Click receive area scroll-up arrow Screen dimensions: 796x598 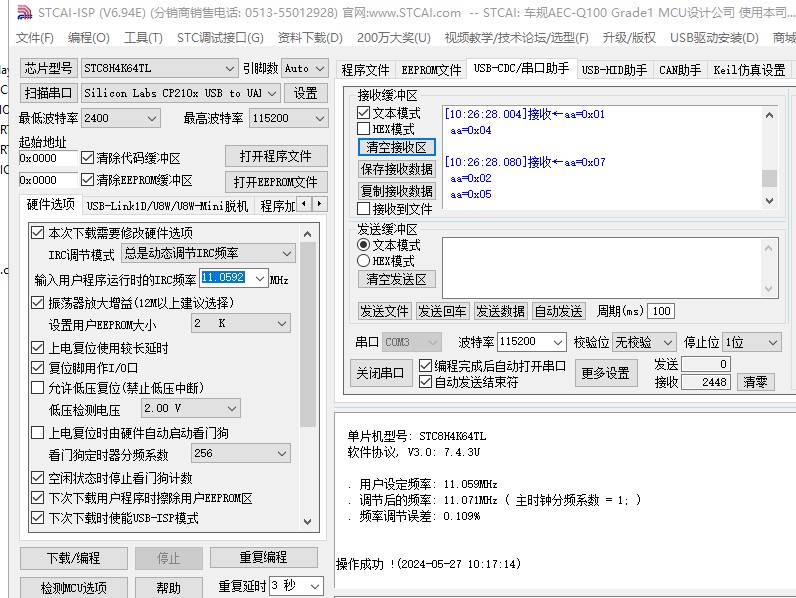pyautogui.click(x=770, y=115)
